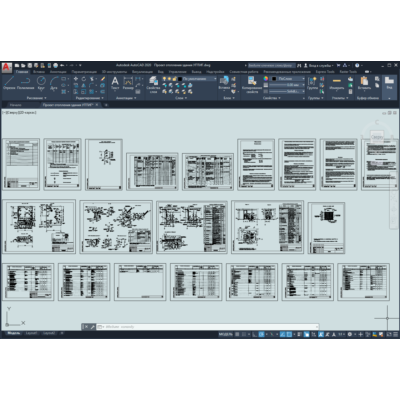Click the object color wheel swatch

click(266, 79)
